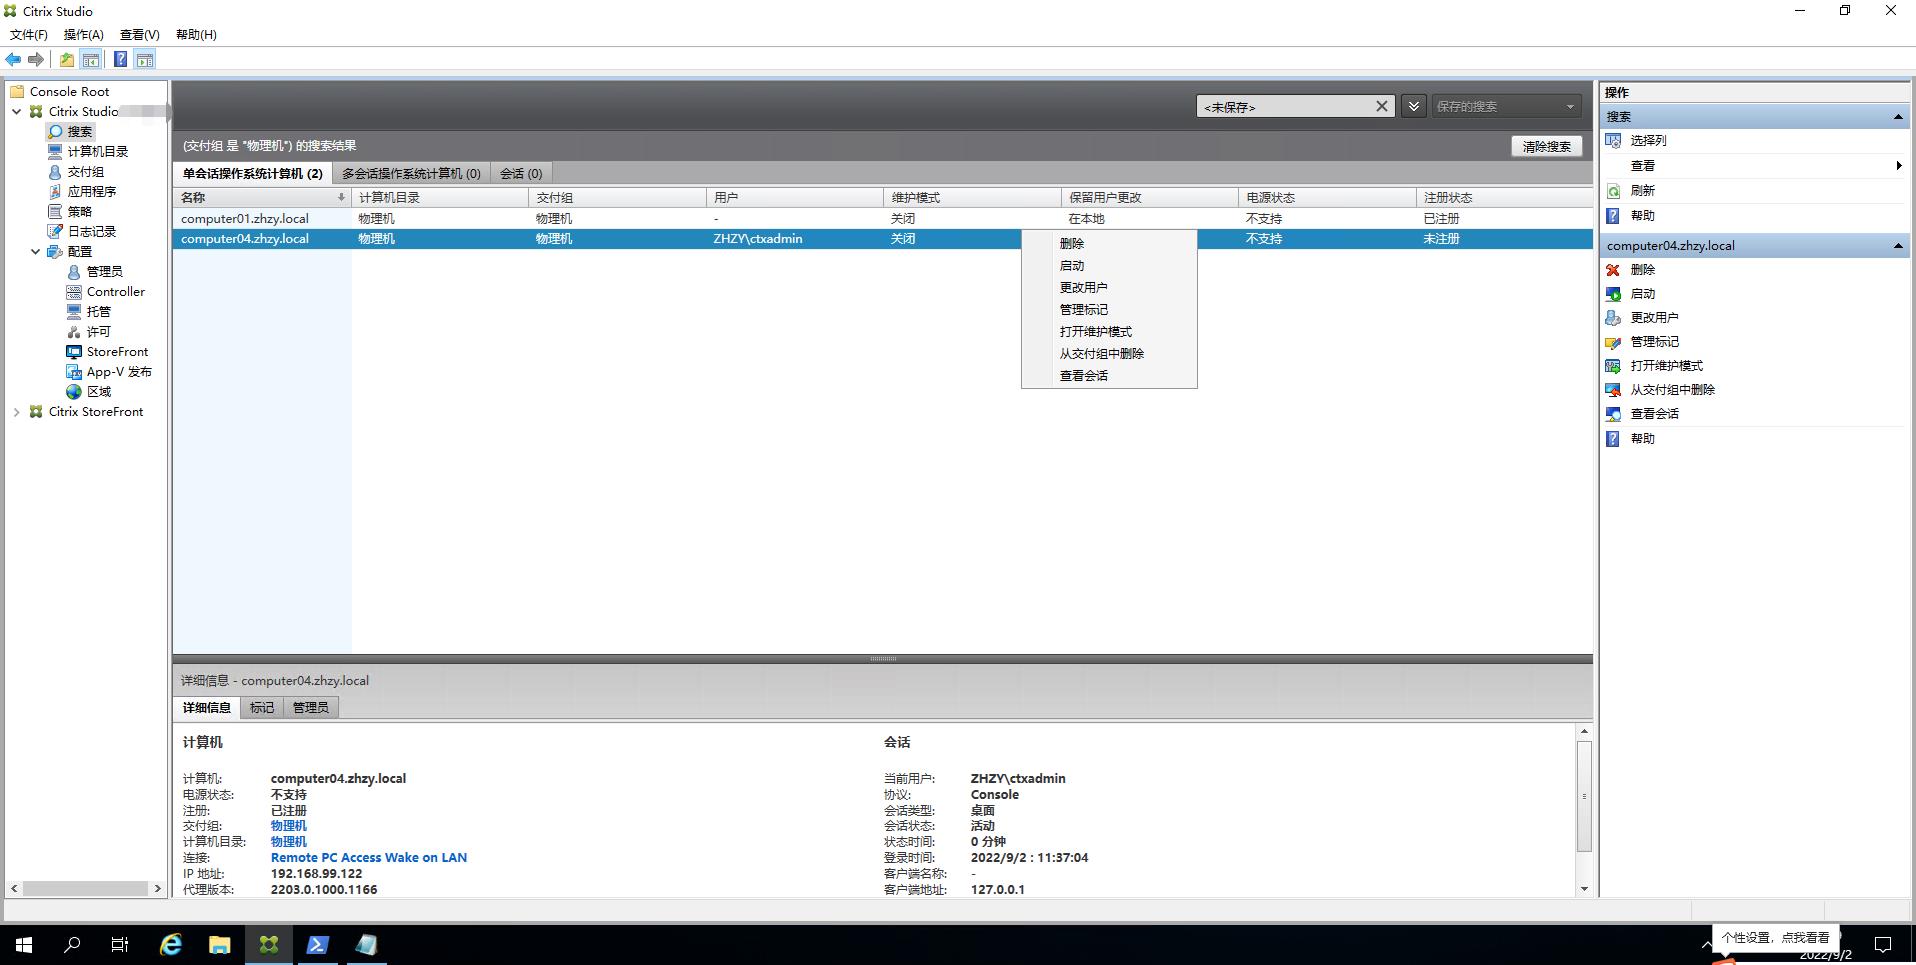Open the 物理机 delivery group link
The width and height of the screenshot is (1916, 965).
(289, 826)
